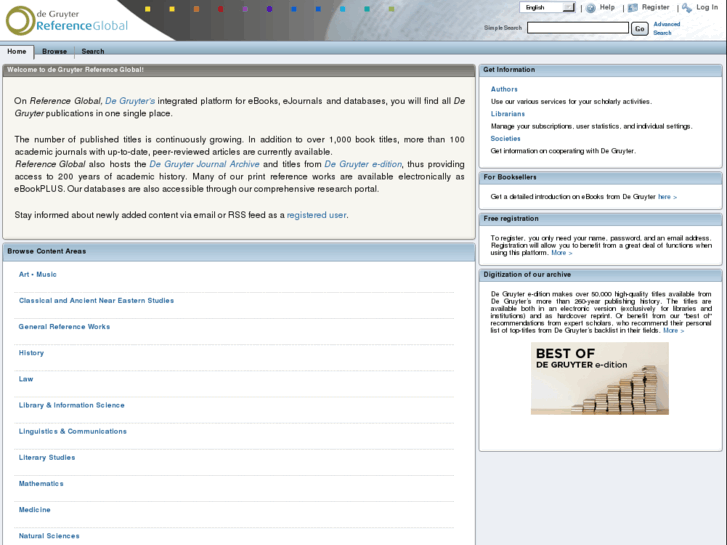This screenshot has height=545, width=727.
Task: Open the Mathematics content area
Action: (x=41, y=483)
